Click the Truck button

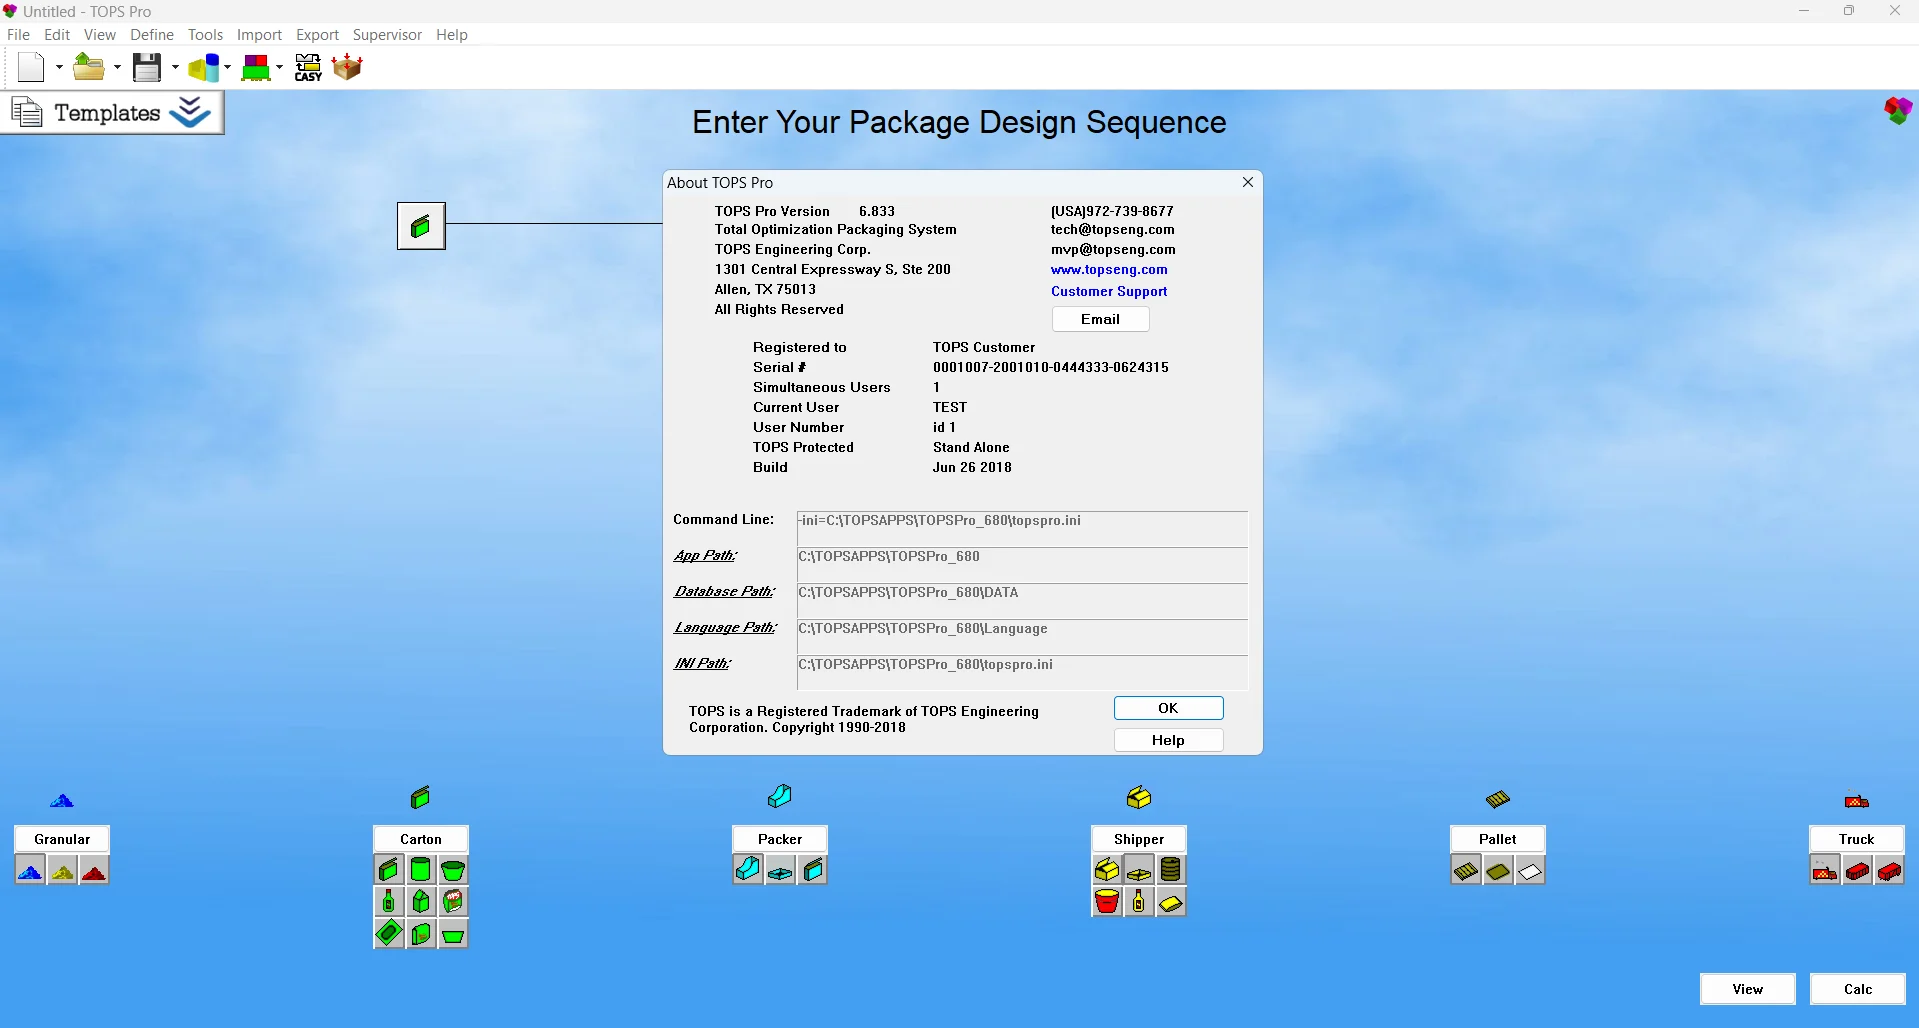click(1857, 839)
